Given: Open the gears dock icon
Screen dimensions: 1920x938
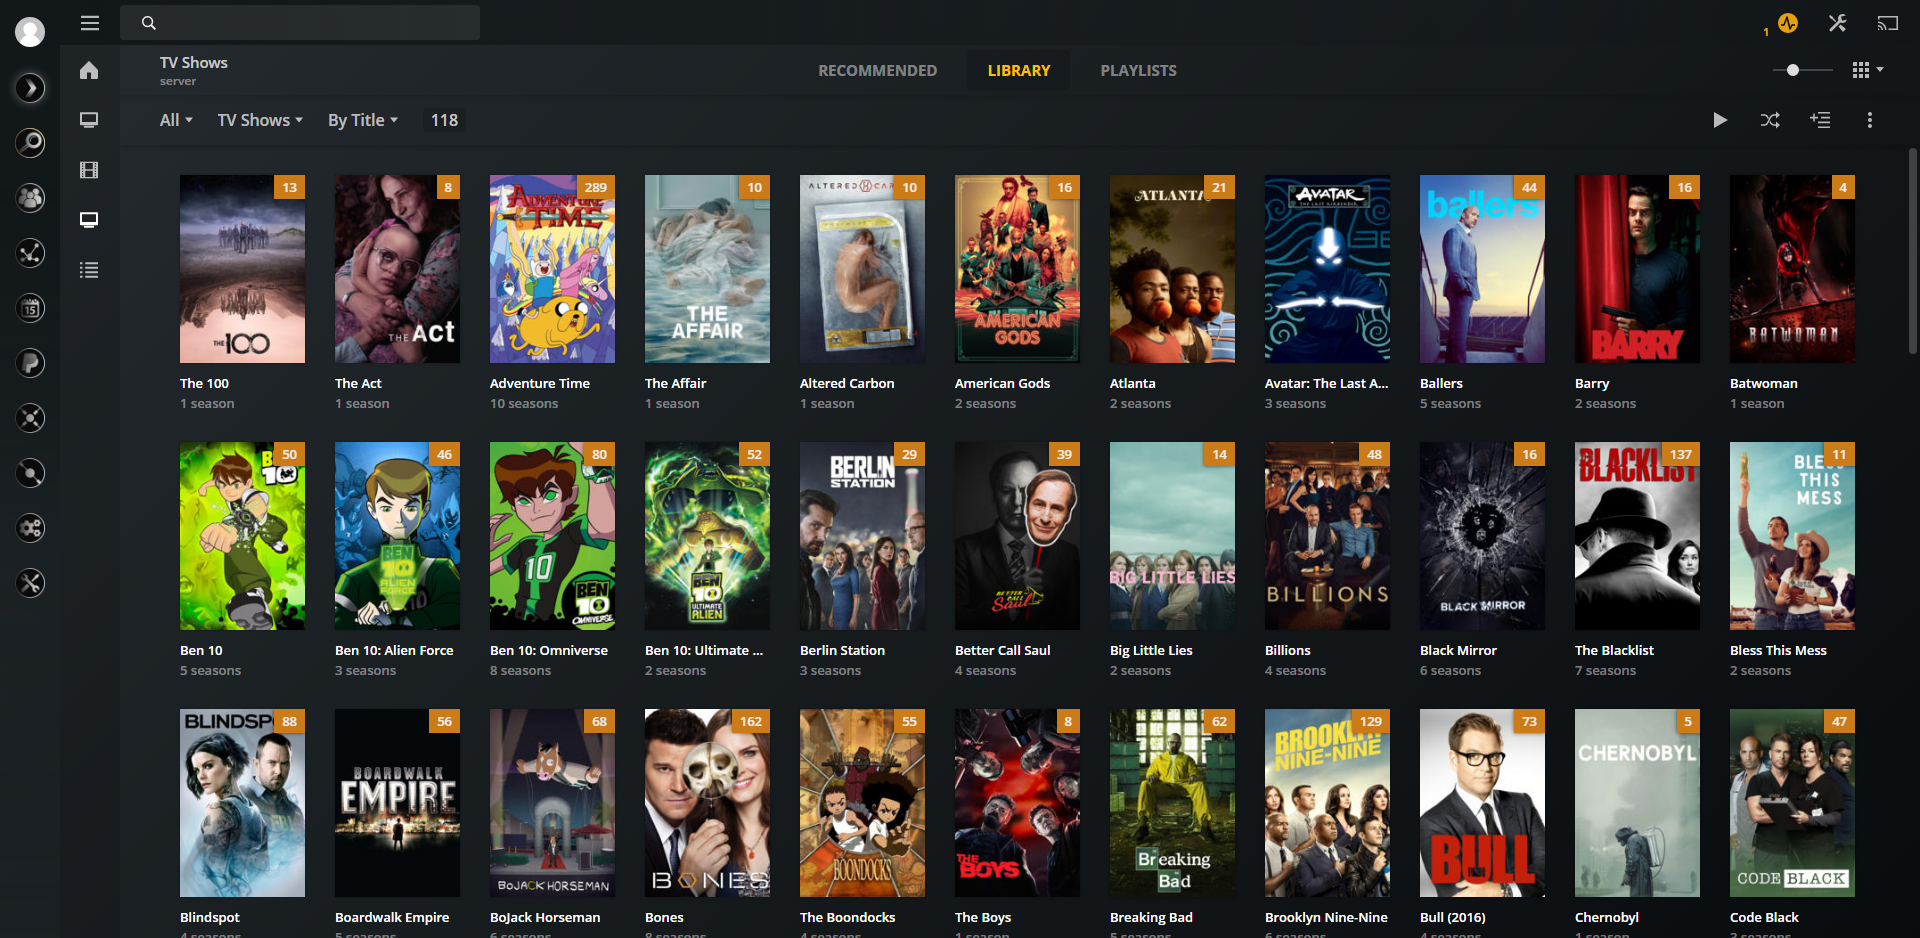Looking at the screenshot, I should pyautogui.click(x=30, y=528).
